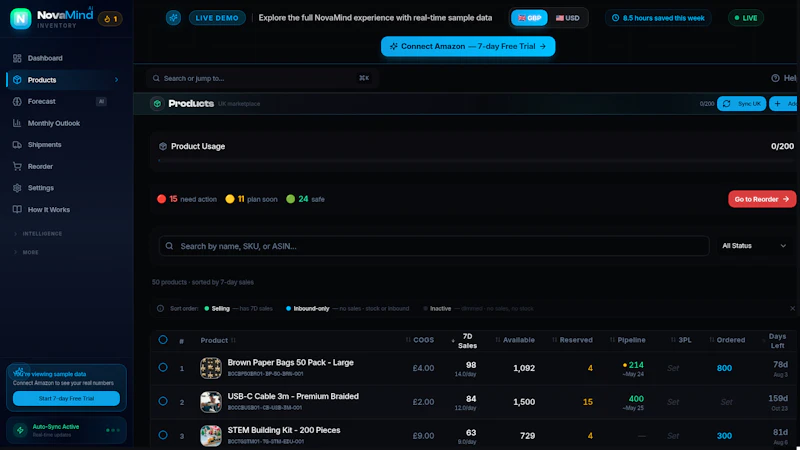Toggle the select-all products checkbox
Screen dimensions: 800x450
coord(163,340)
